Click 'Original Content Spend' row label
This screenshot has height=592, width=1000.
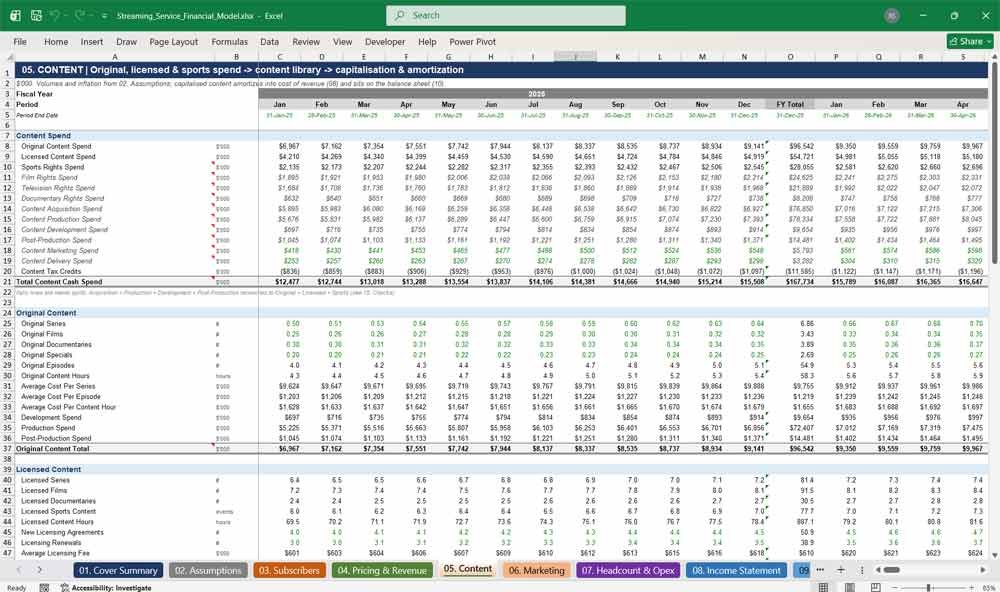(56, 146)
